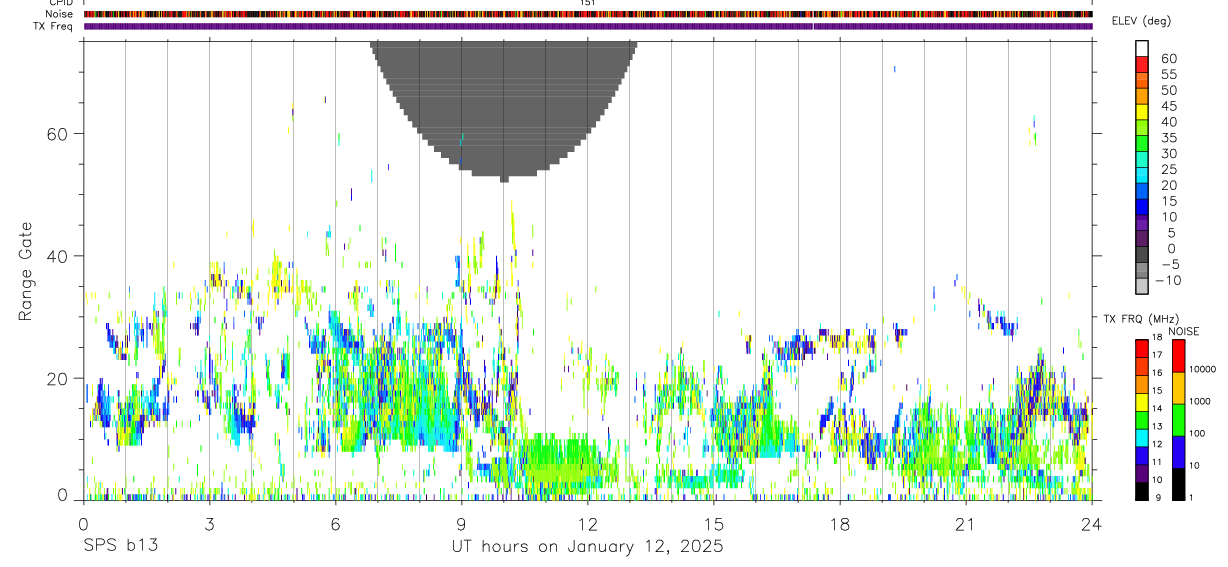Click the '45' value in the ELEV legend
This screenshot has width=1228, height=567.
[x=1168, y=106]
